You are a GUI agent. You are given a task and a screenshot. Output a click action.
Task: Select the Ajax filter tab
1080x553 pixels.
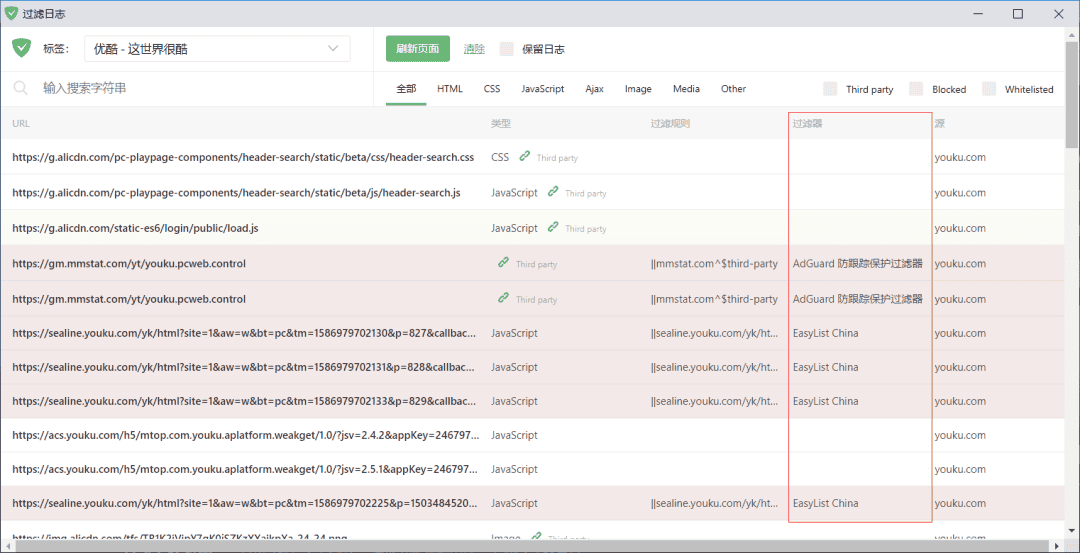[594, 89]
